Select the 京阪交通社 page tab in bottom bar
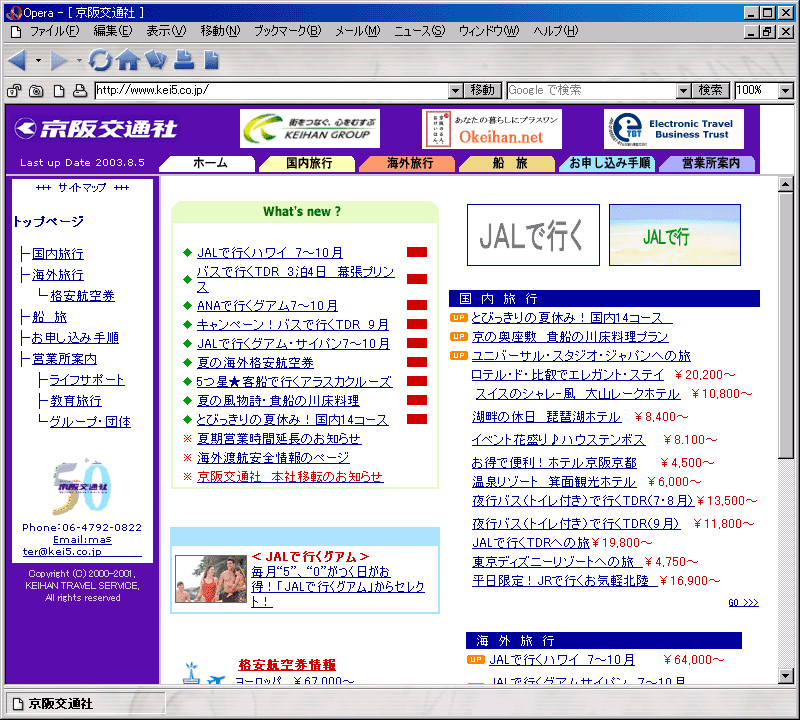The width and height of the screenshot is (800, 720). [x=85, y=704]
